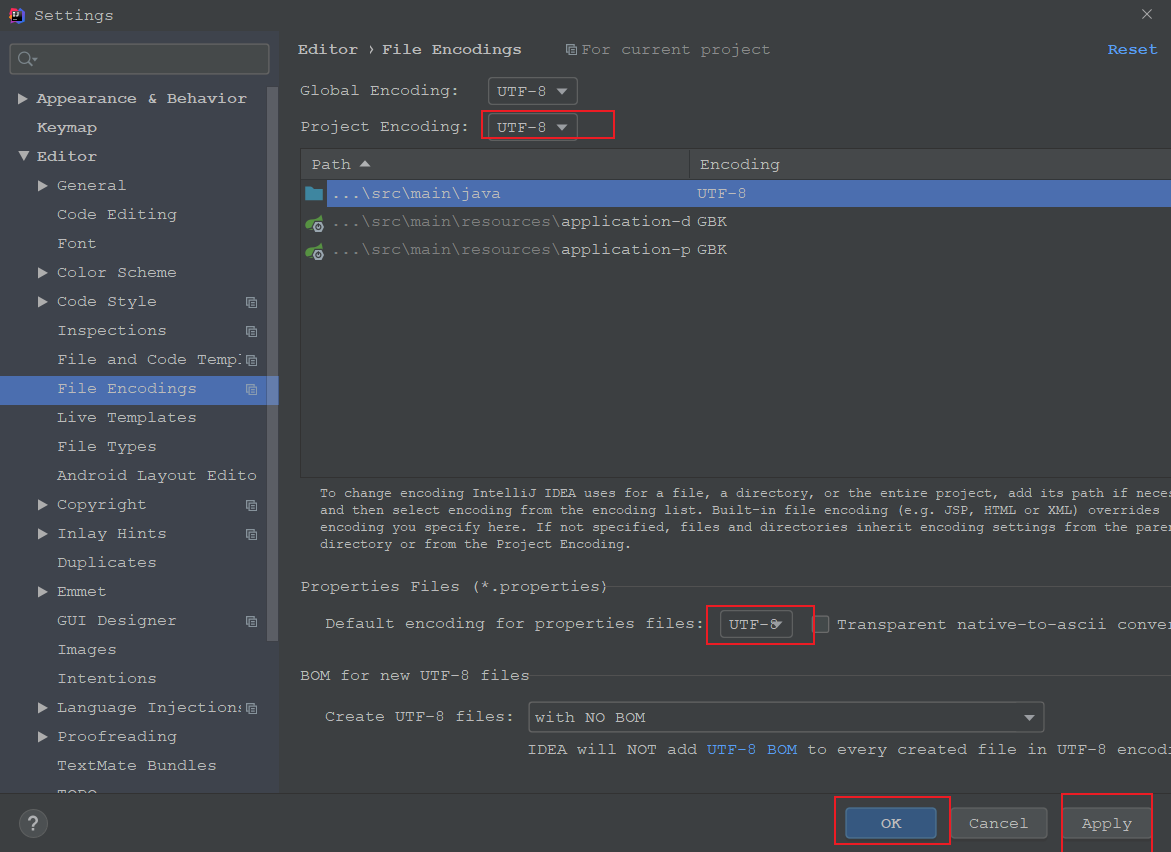
Task: Click the Spring config icon of application-d row
Action: [x=314, y=223]
